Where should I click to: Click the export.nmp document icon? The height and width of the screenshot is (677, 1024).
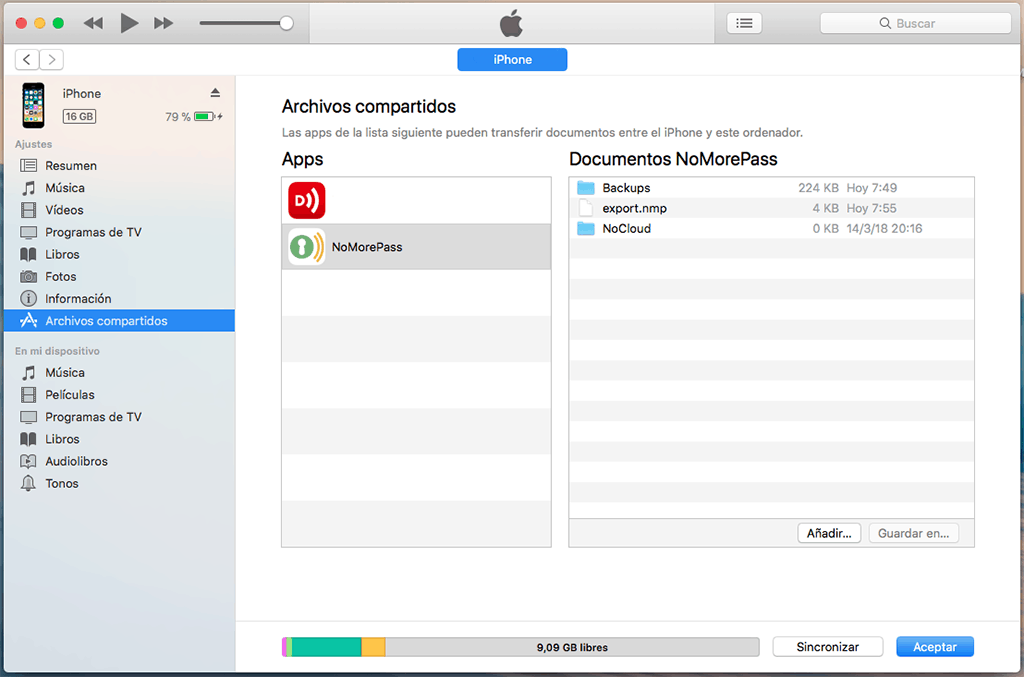coord(586,208)
